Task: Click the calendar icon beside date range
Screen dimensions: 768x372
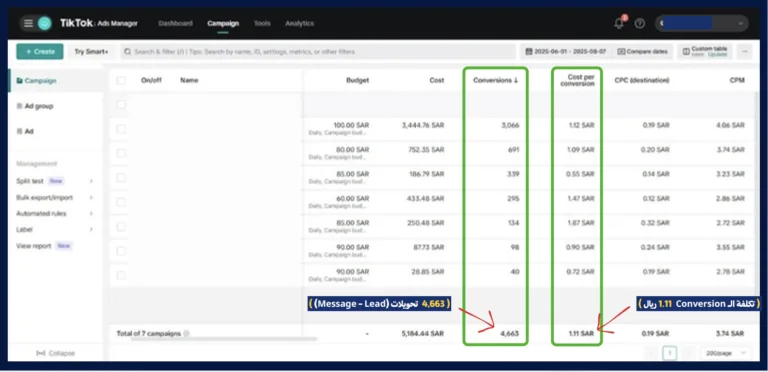Action: pos(529,51)
